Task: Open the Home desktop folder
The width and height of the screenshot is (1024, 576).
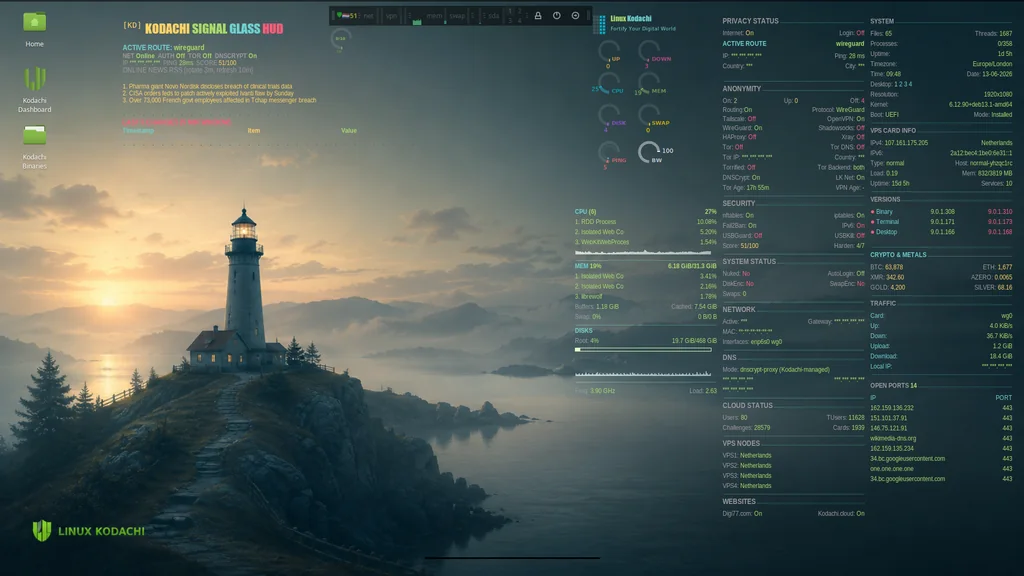Action: point(35,29)
